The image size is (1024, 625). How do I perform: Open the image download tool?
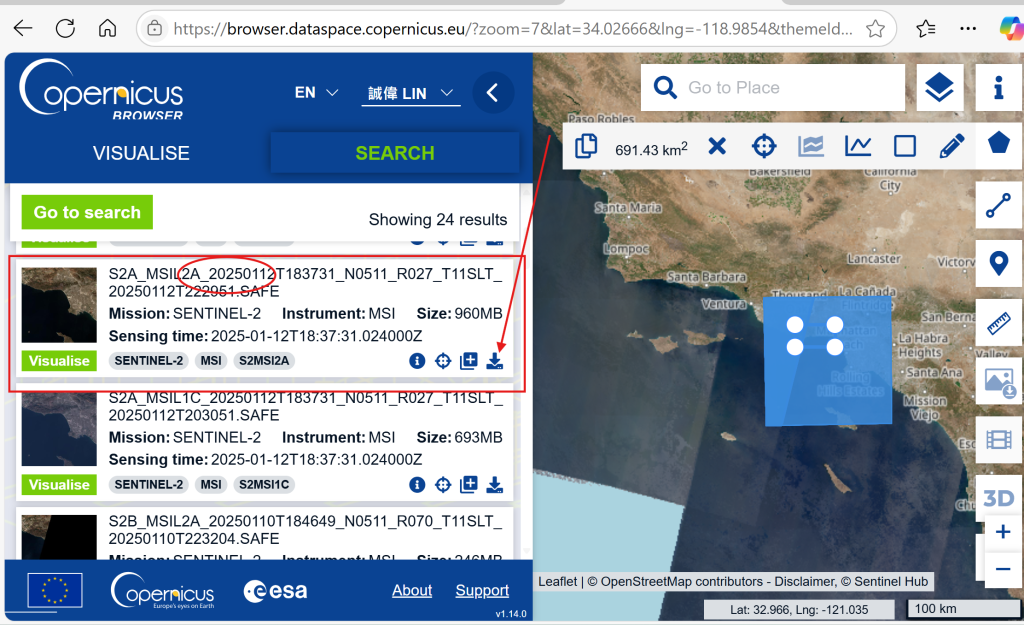tap(999, 381)
